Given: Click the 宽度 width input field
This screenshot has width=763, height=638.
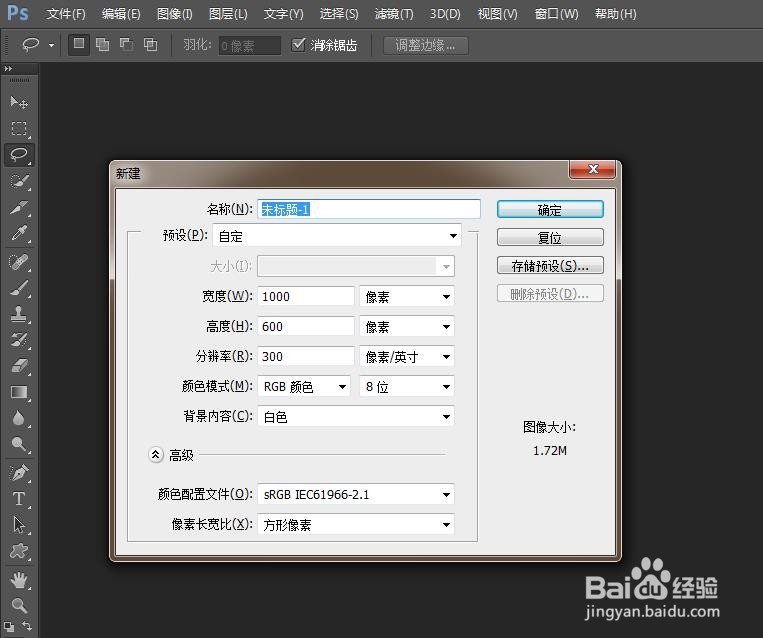Looking at the screenshot, I should pyautogui.click(x=306, y=296).
